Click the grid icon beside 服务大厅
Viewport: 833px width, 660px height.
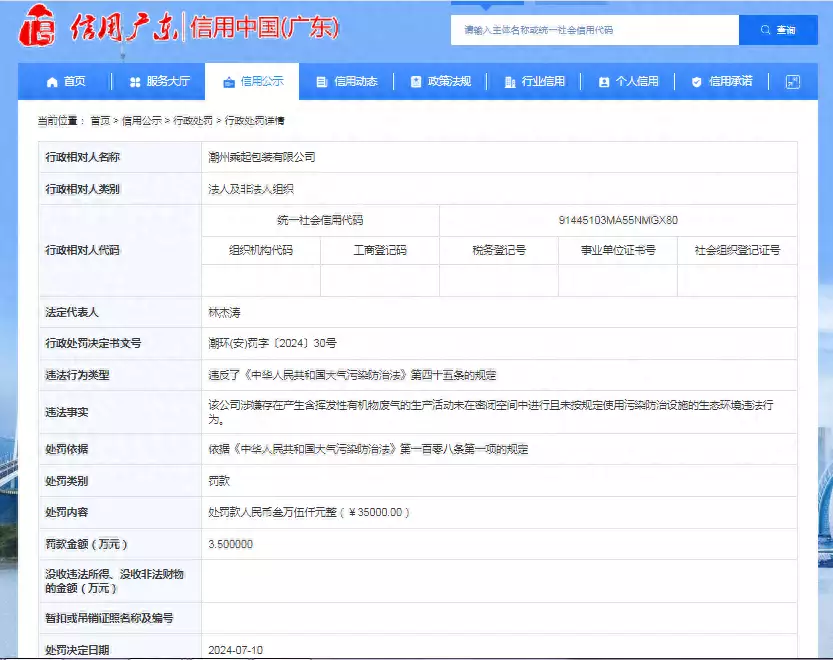point(134,82)
